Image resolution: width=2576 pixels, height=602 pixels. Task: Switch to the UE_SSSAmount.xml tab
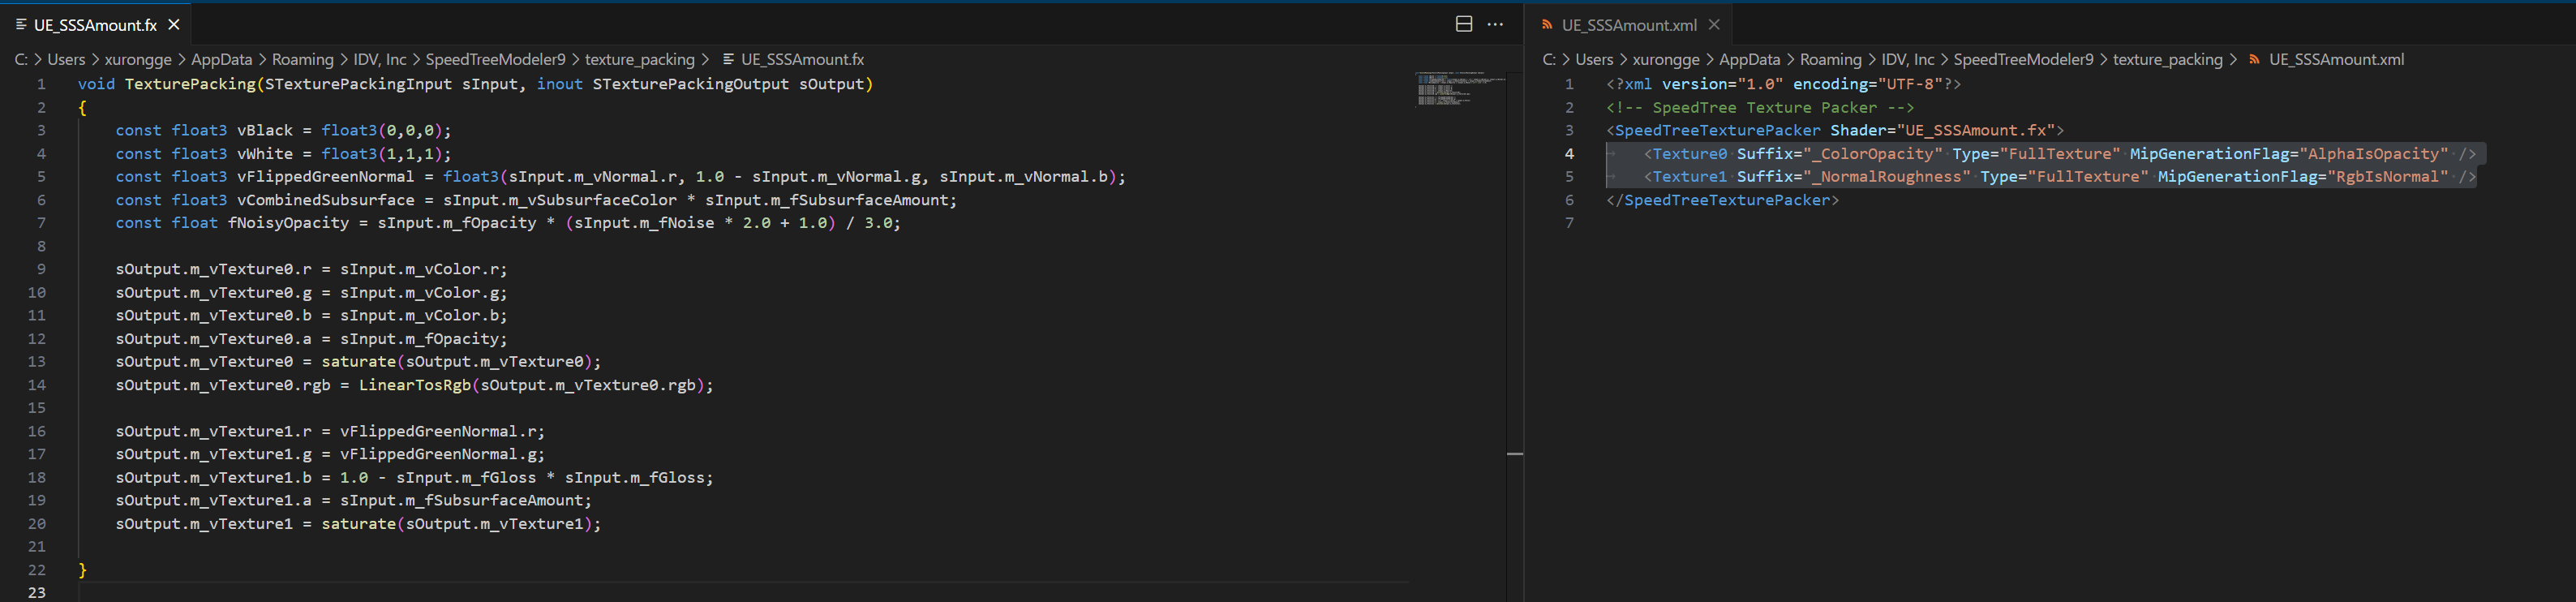click(x=1629, y=24)
